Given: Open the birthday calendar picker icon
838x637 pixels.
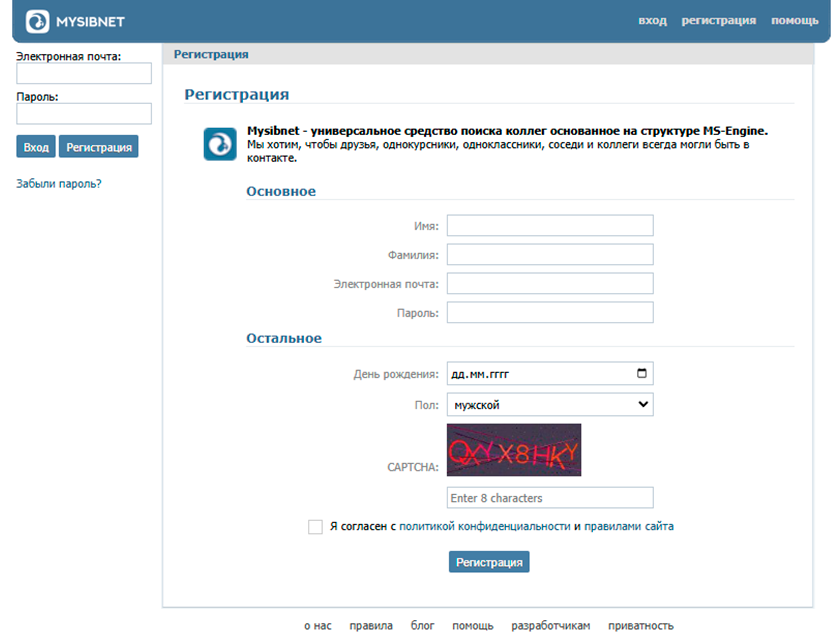Looking at the screenshot, I should coord(641,374).
